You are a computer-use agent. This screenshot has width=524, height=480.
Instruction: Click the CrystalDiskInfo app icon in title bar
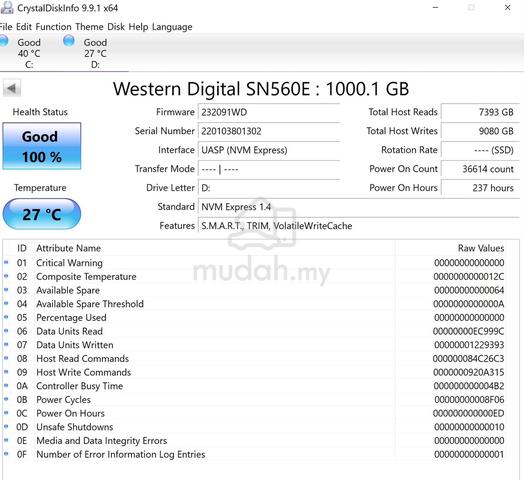pyautogui.click(x=7, y=7)
